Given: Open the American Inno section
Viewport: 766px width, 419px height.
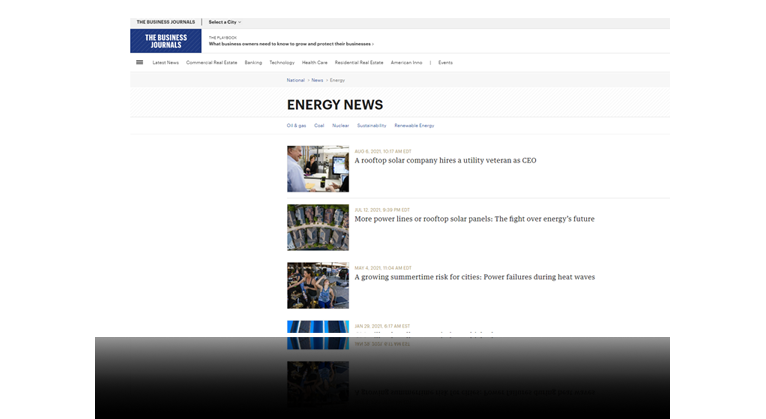Looking at the screenshot, I should 406,63.
